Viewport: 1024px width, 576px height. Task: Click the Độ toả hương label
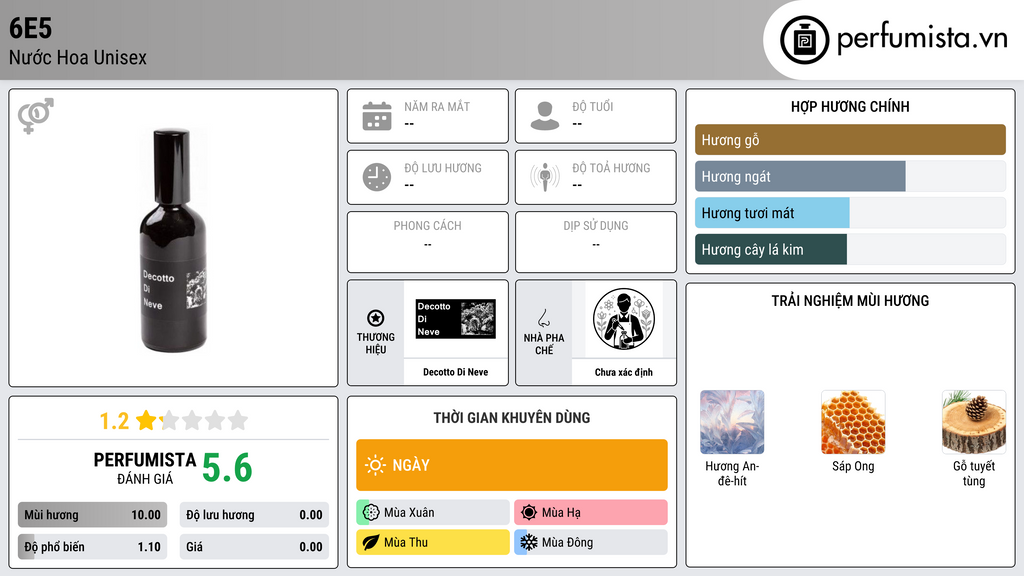click(x=611, y=168)
